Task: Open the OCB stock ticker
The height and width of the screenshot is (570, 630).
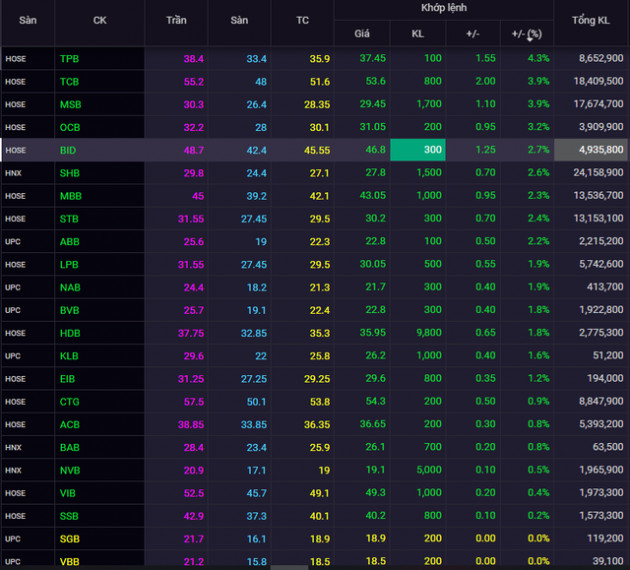Action: (70, 127)
